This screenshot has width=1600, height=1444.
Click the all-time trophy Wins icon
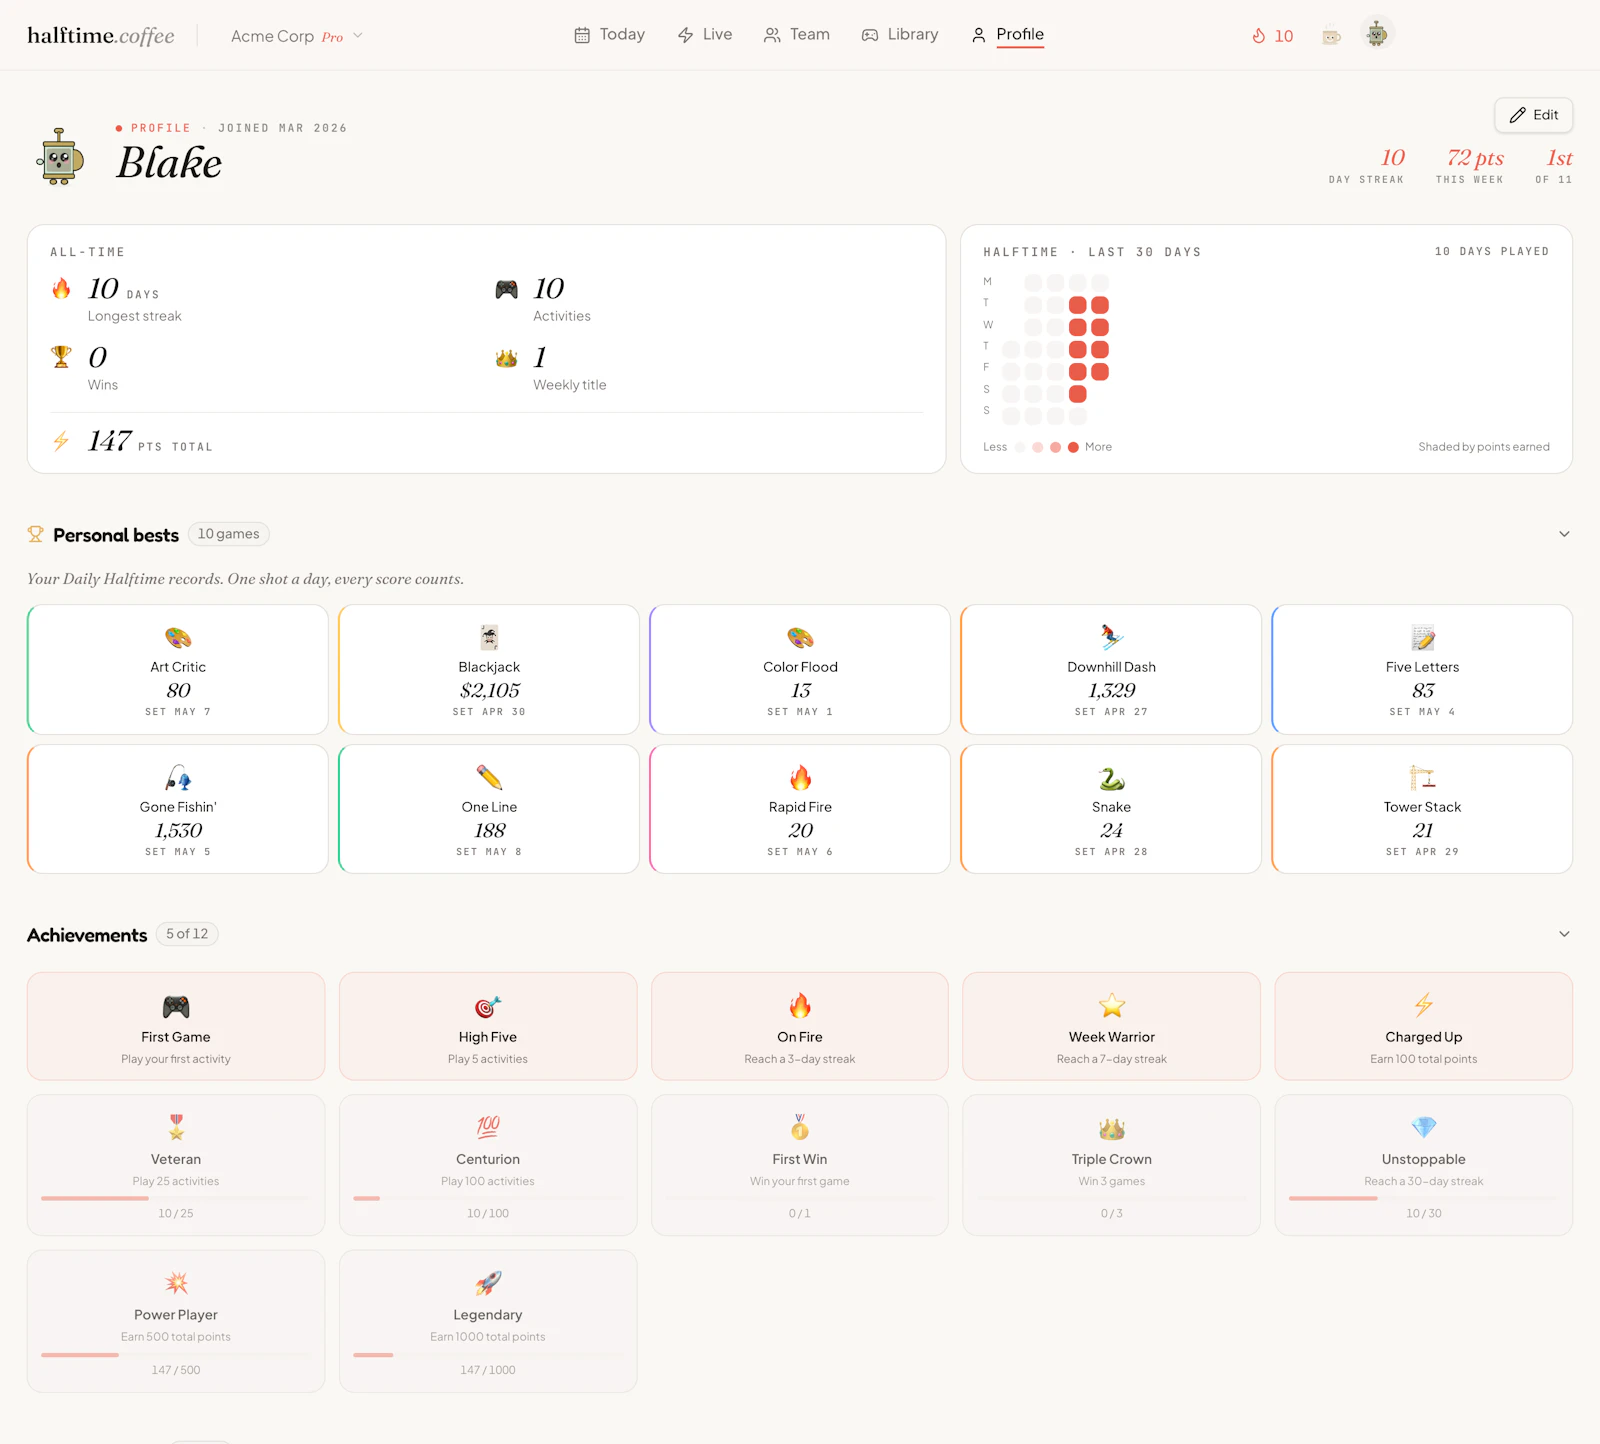tap(62, 357)
